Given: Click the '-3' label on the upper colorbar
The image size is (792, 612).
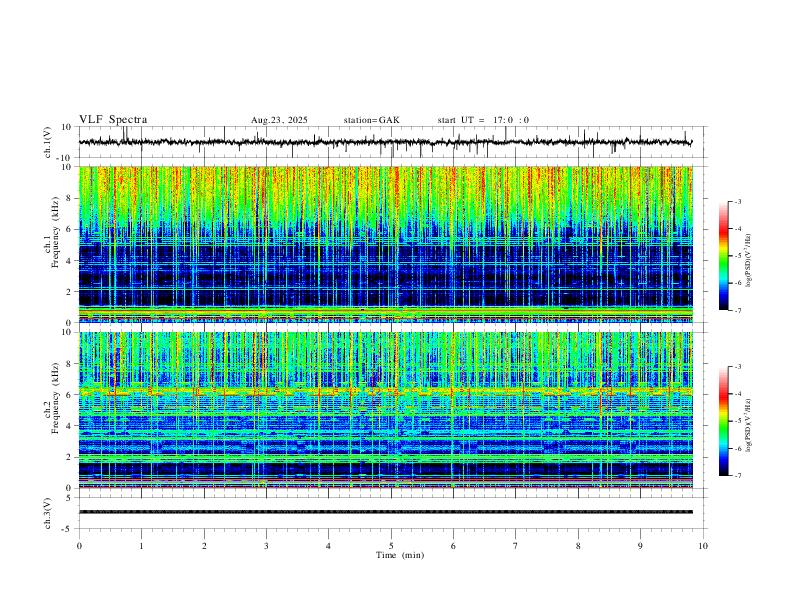Looking at the screenshot, I should [737, 201].
